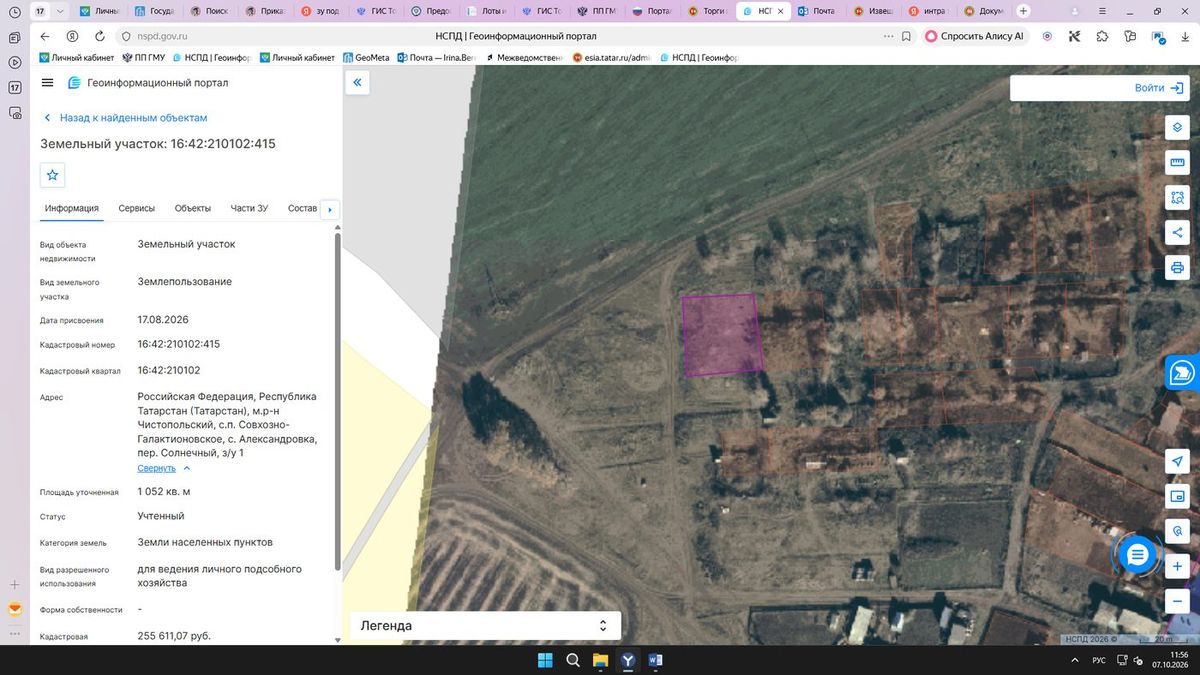Open a new browser tab
1200x675 pixels.
[1023, 11]
